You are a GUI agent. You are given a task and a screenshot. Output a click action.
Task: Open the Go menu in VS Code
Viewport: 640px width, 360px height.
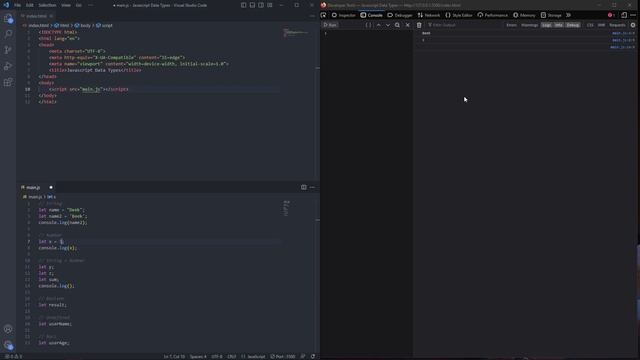tap(79, 5)
